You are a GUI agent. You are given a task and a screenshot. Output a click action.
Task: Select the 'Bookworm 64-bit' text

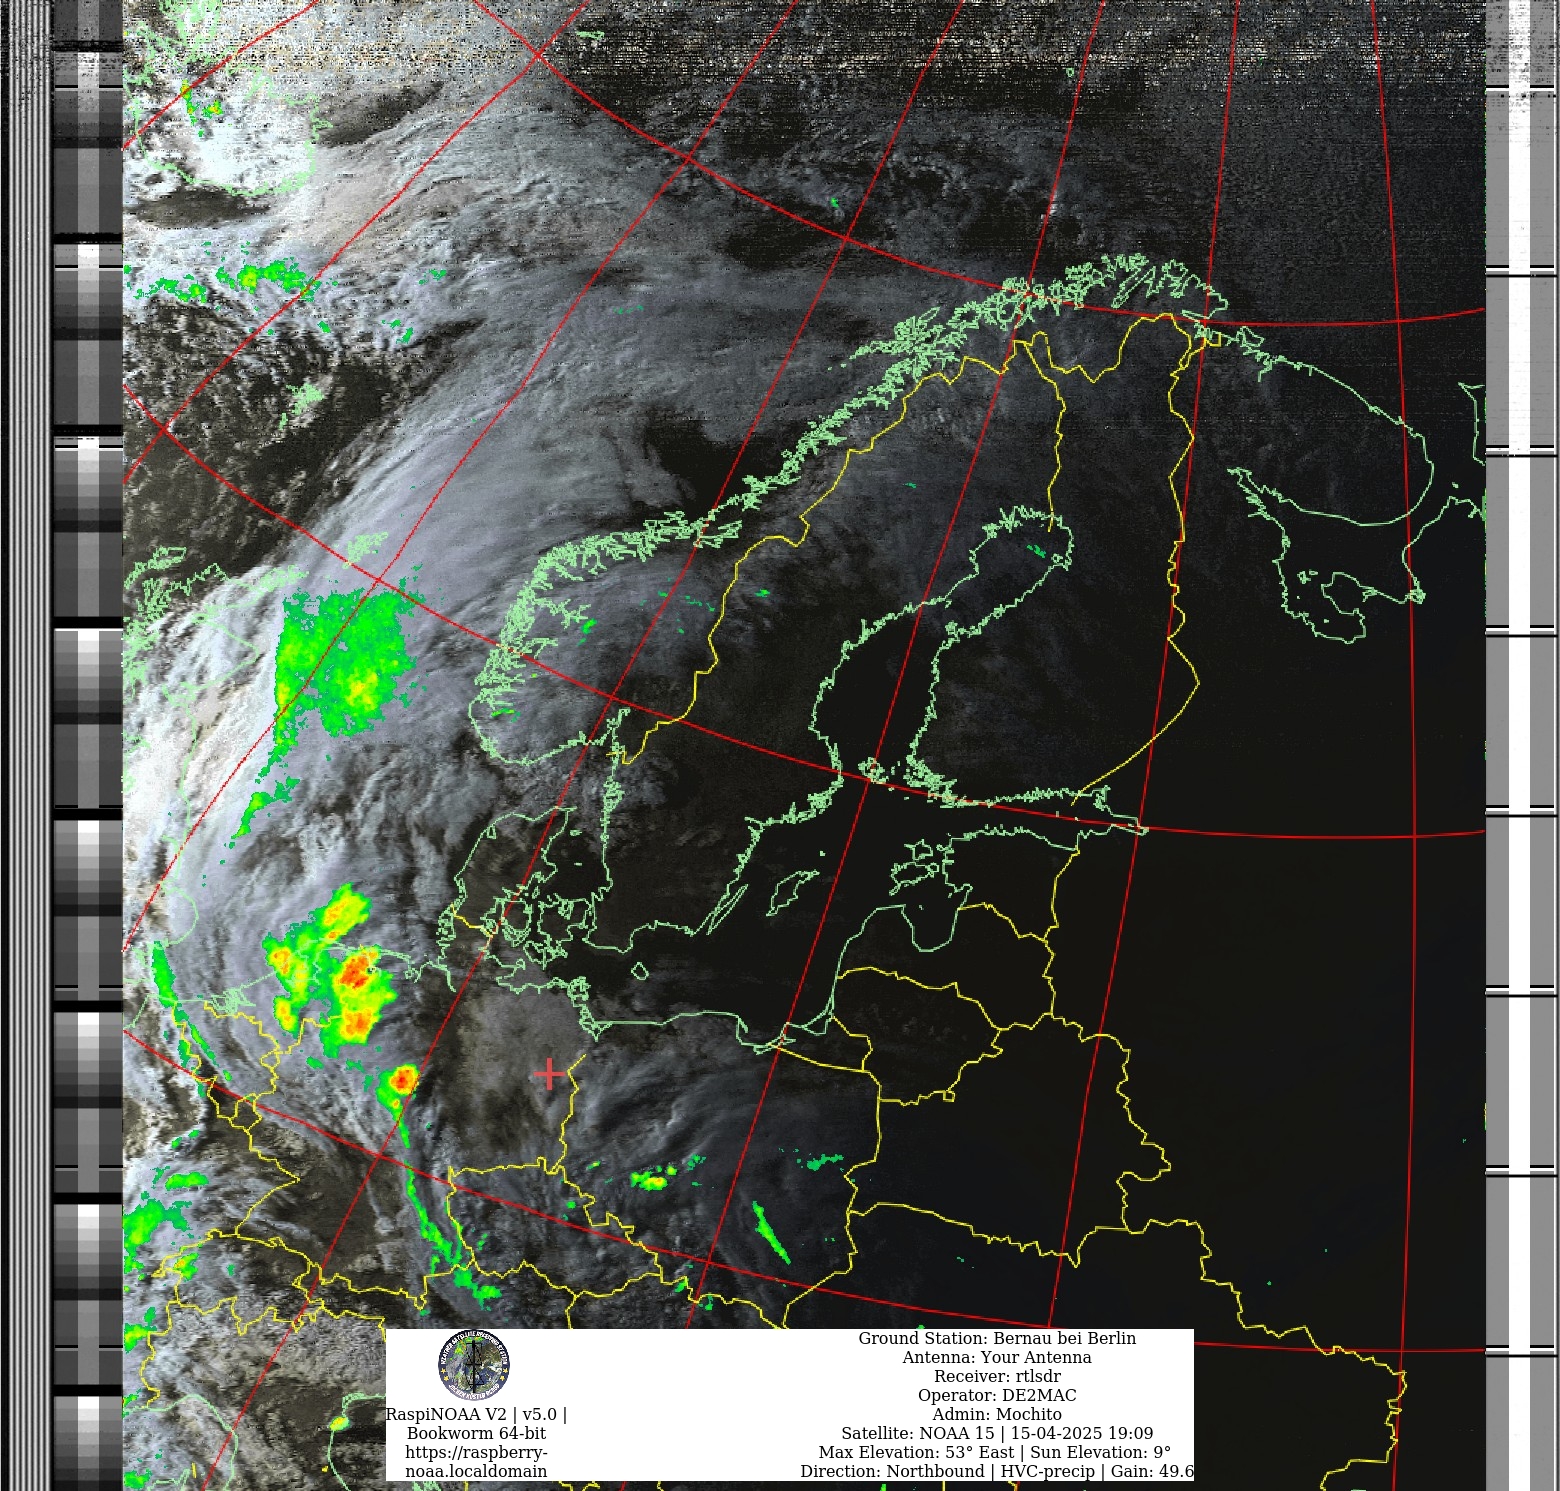pos(476,1433)
